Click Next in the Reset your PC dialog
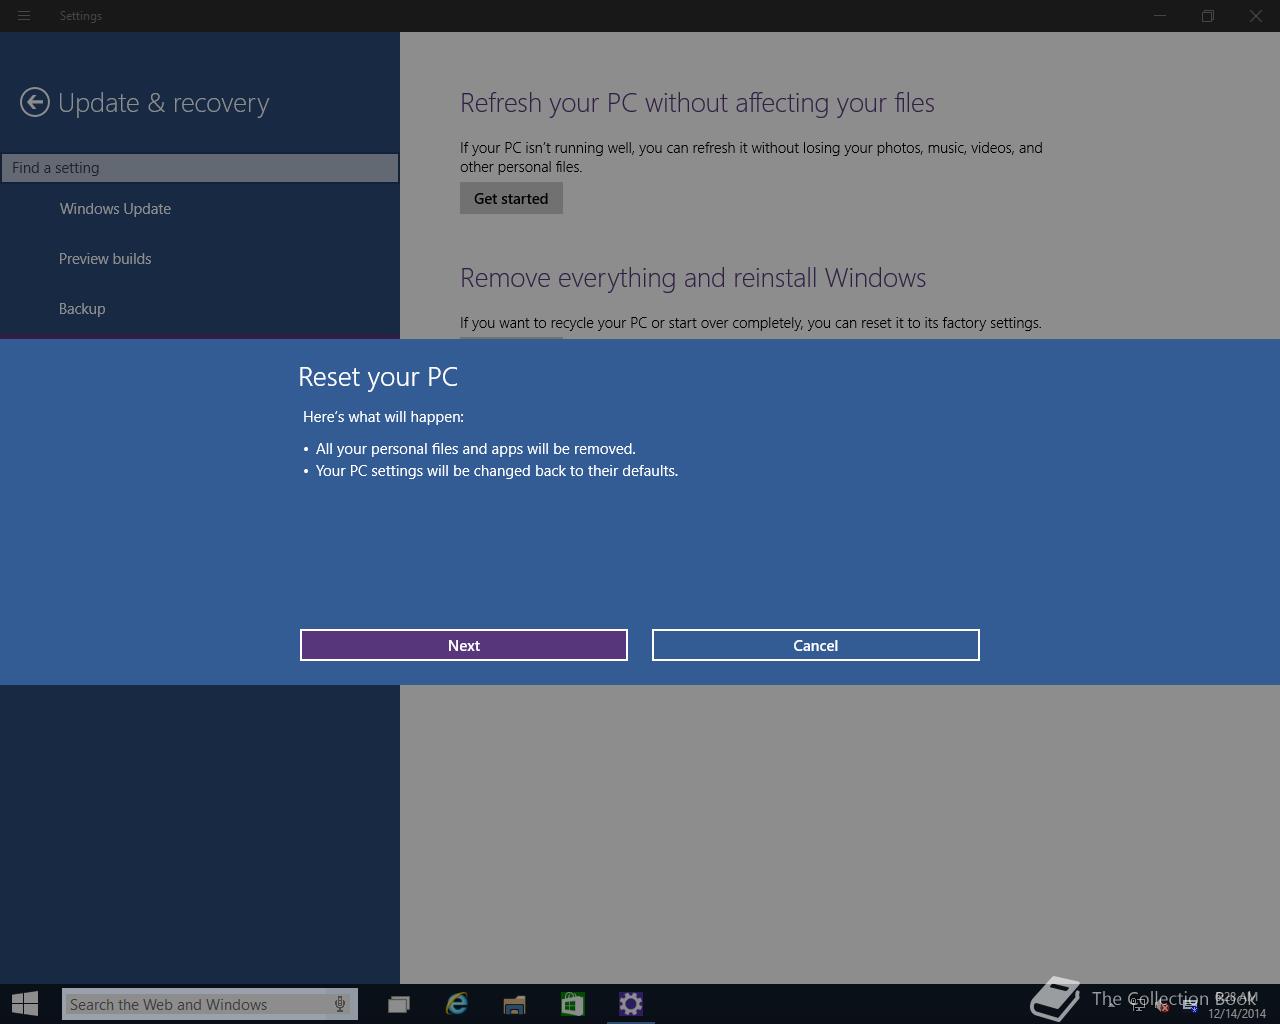The image size is (1280, 1024). tap(464, 645)
